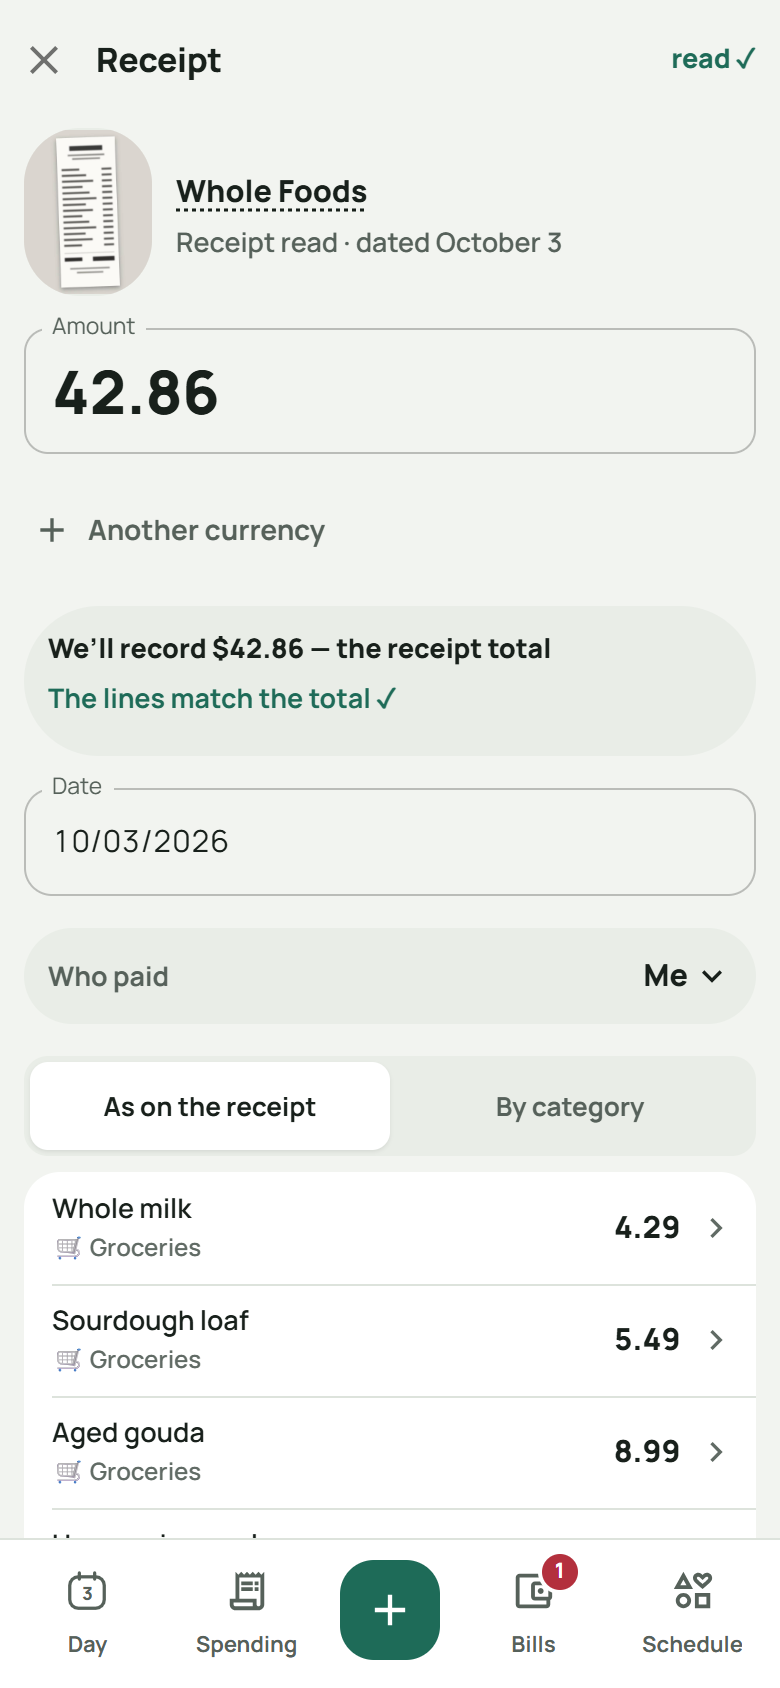
Task: Open the Day calendar icon in bottom bar
Action: [x=87, y=1591]
